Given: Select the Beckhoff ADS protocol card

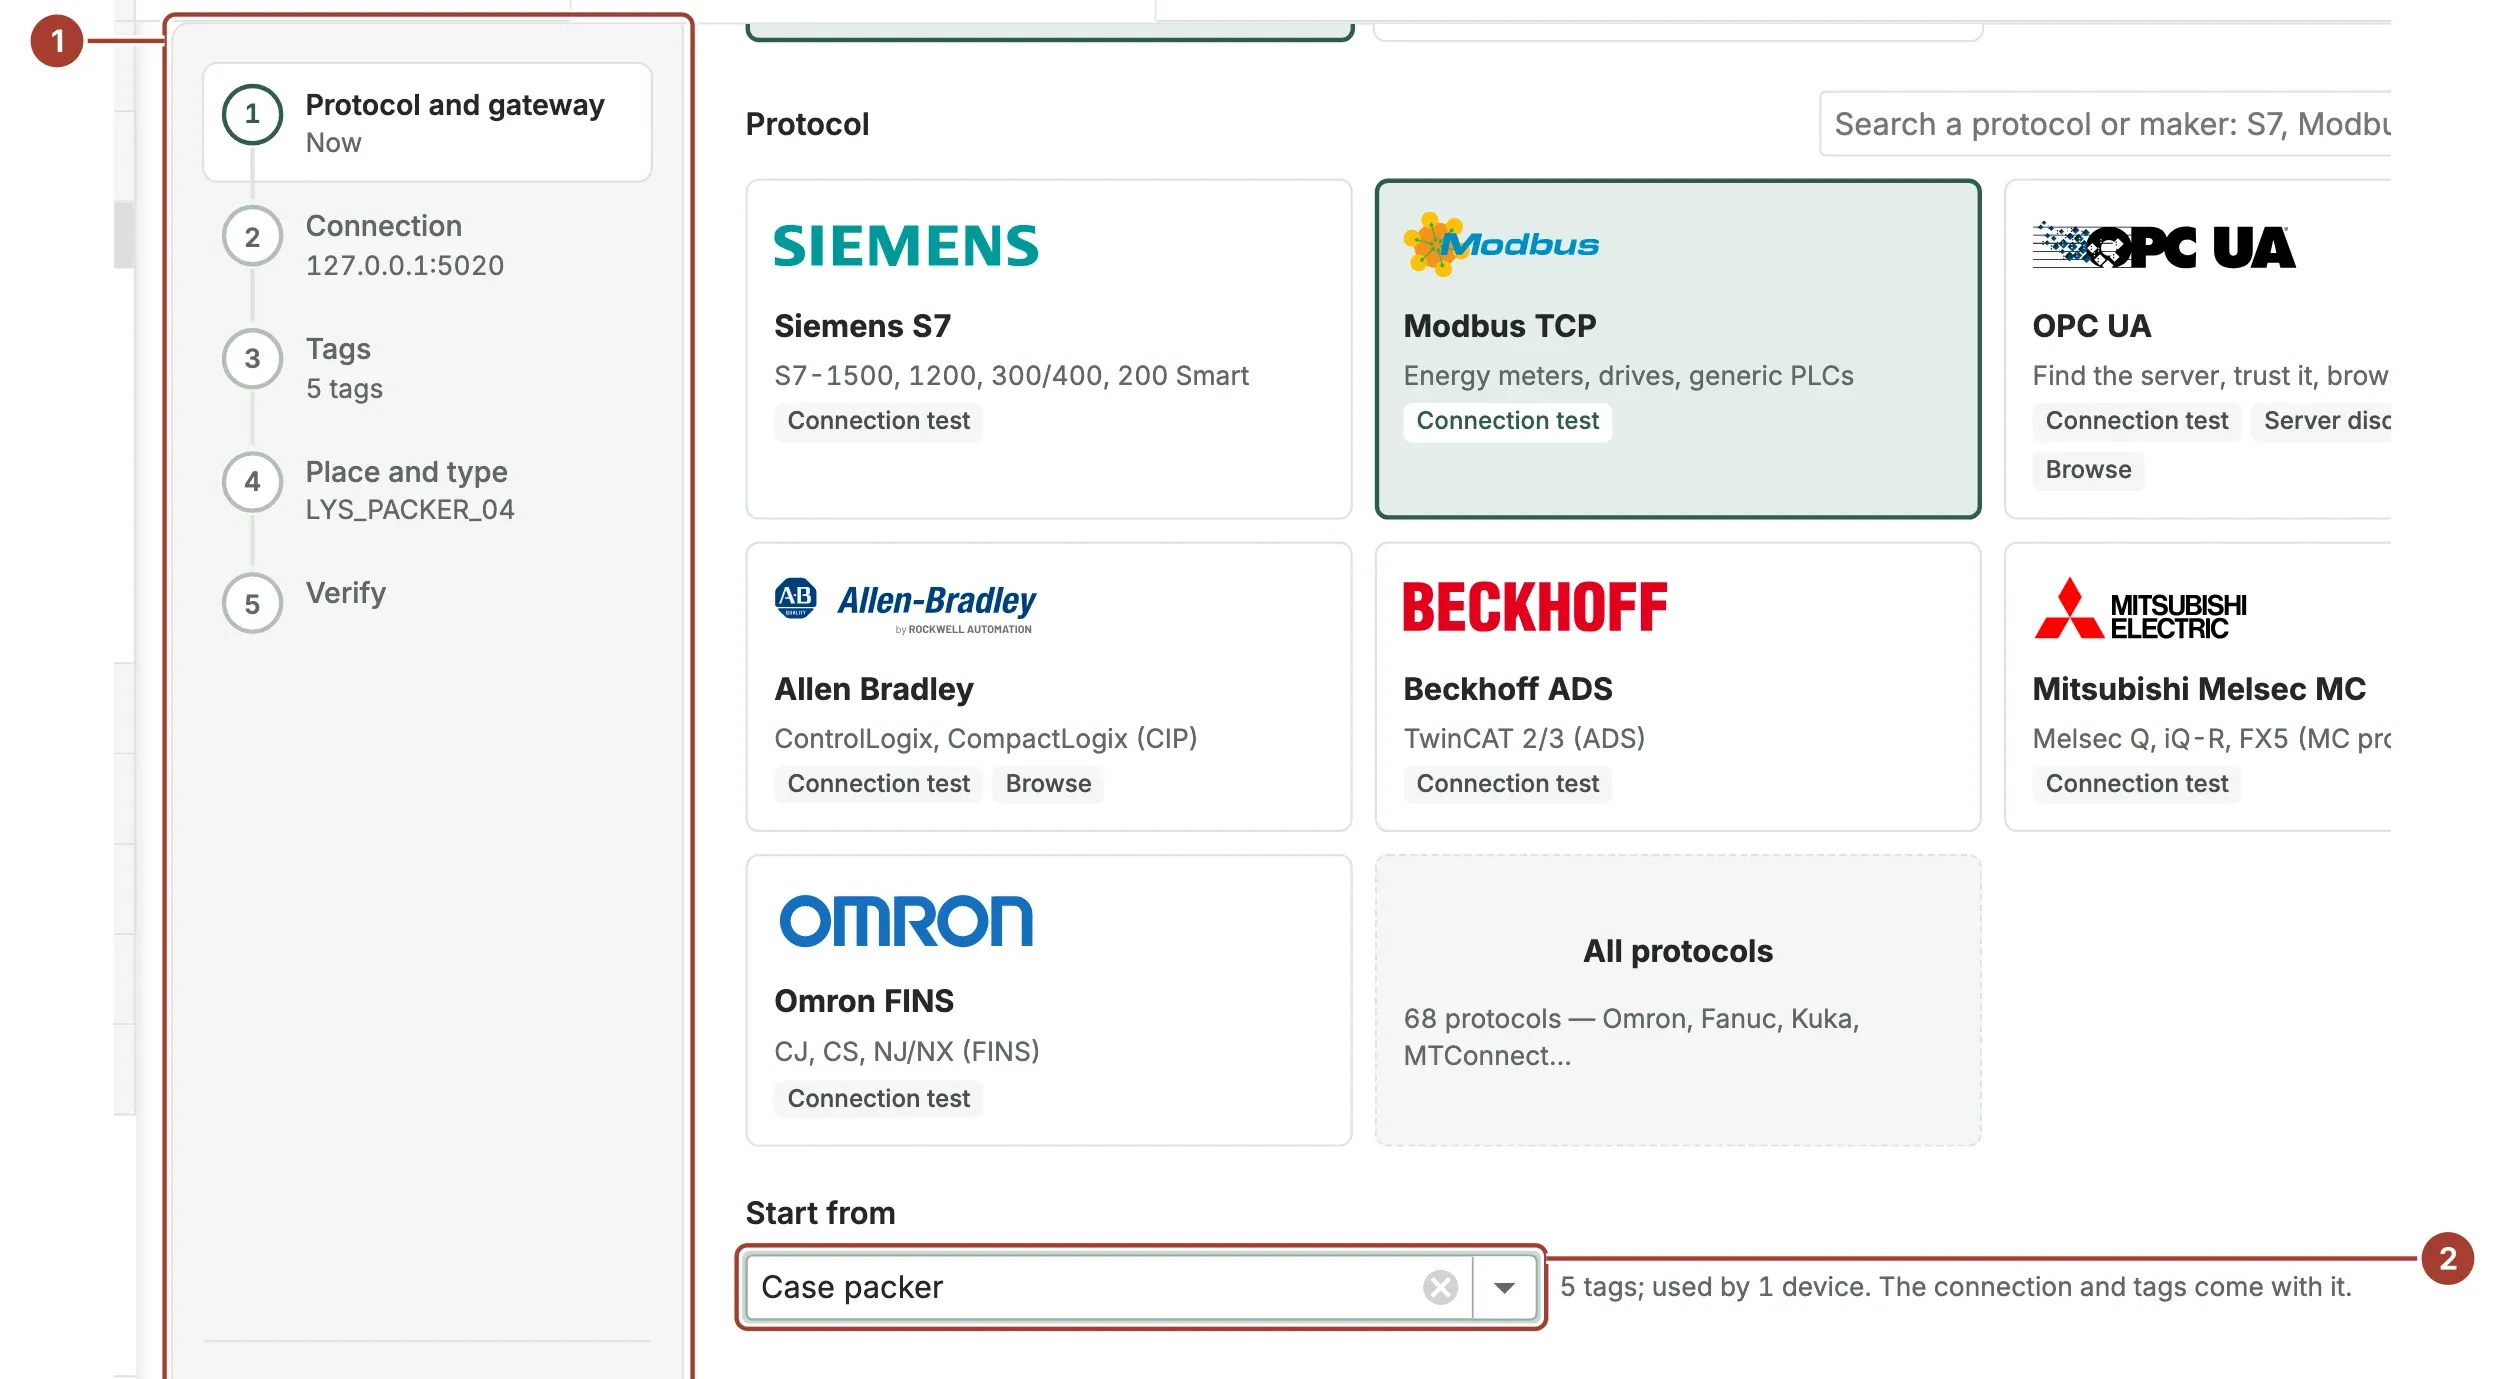Looking at the screenshot, I should tap(1678, 687).
